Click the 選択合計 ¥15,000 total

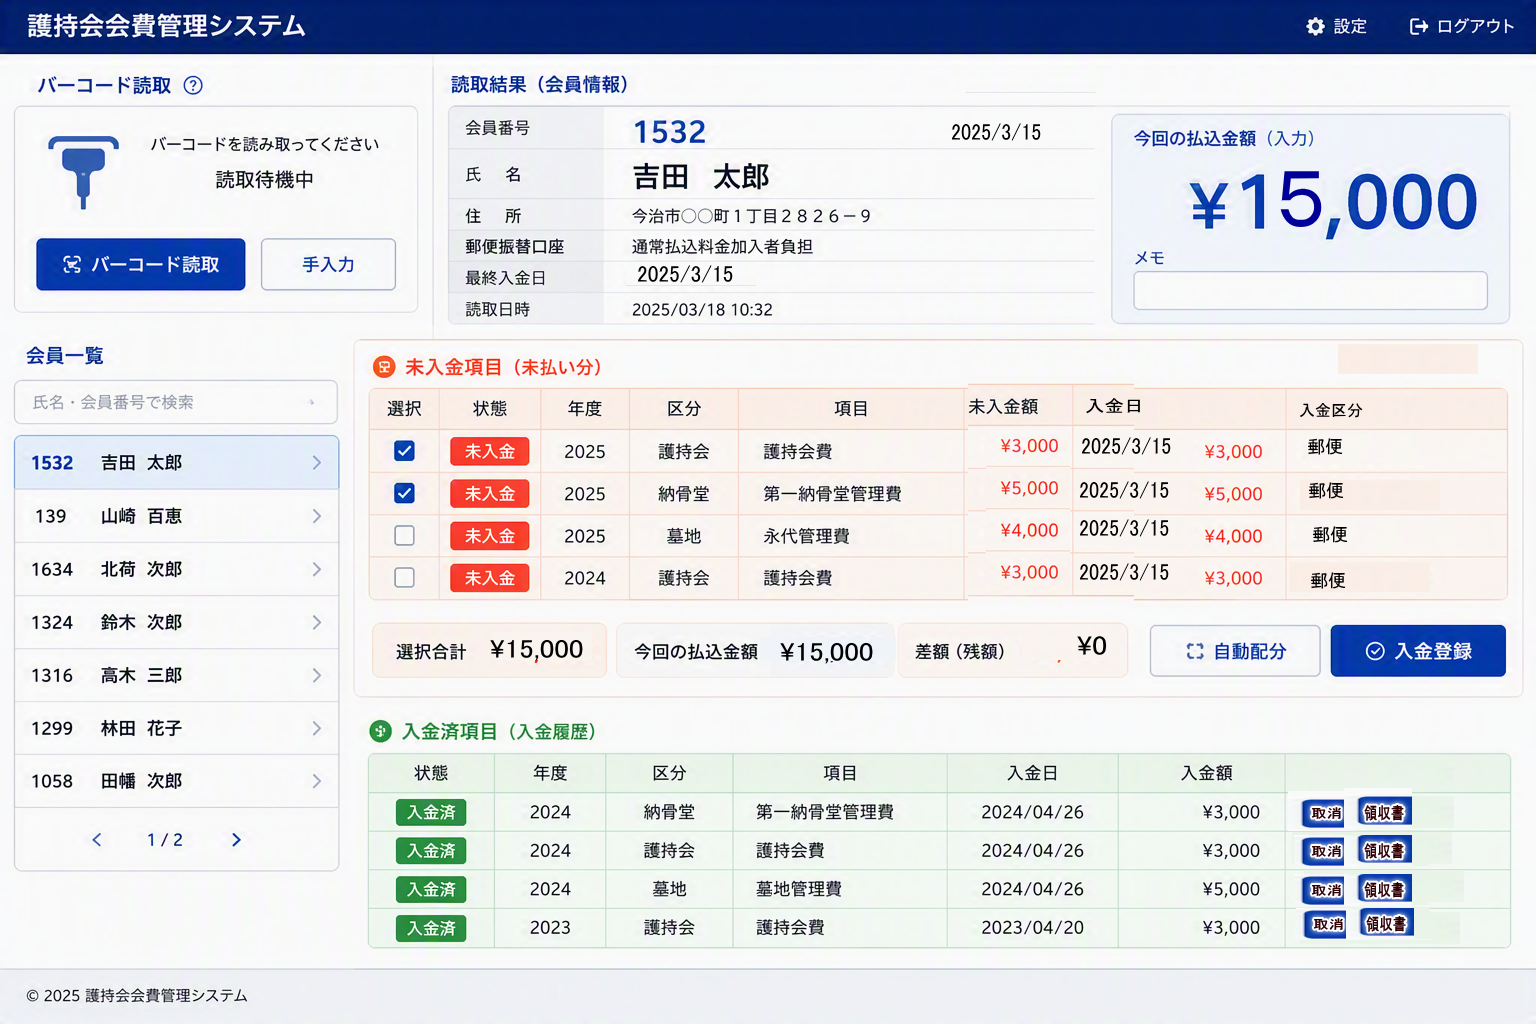click(489, 651)
